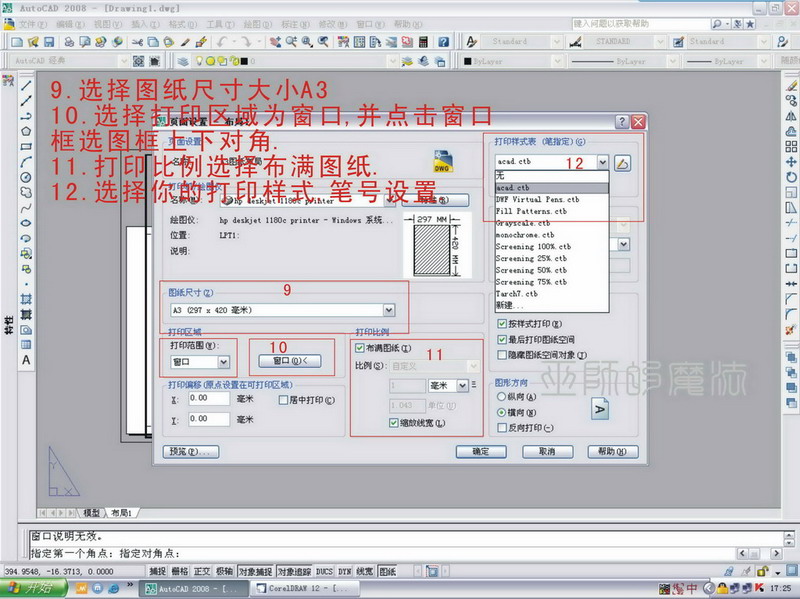The height and width of the screenshot is (599, 800).
Task: Enable the 居中打印 center plot checkbox
Action: click(x=283, y=400)
